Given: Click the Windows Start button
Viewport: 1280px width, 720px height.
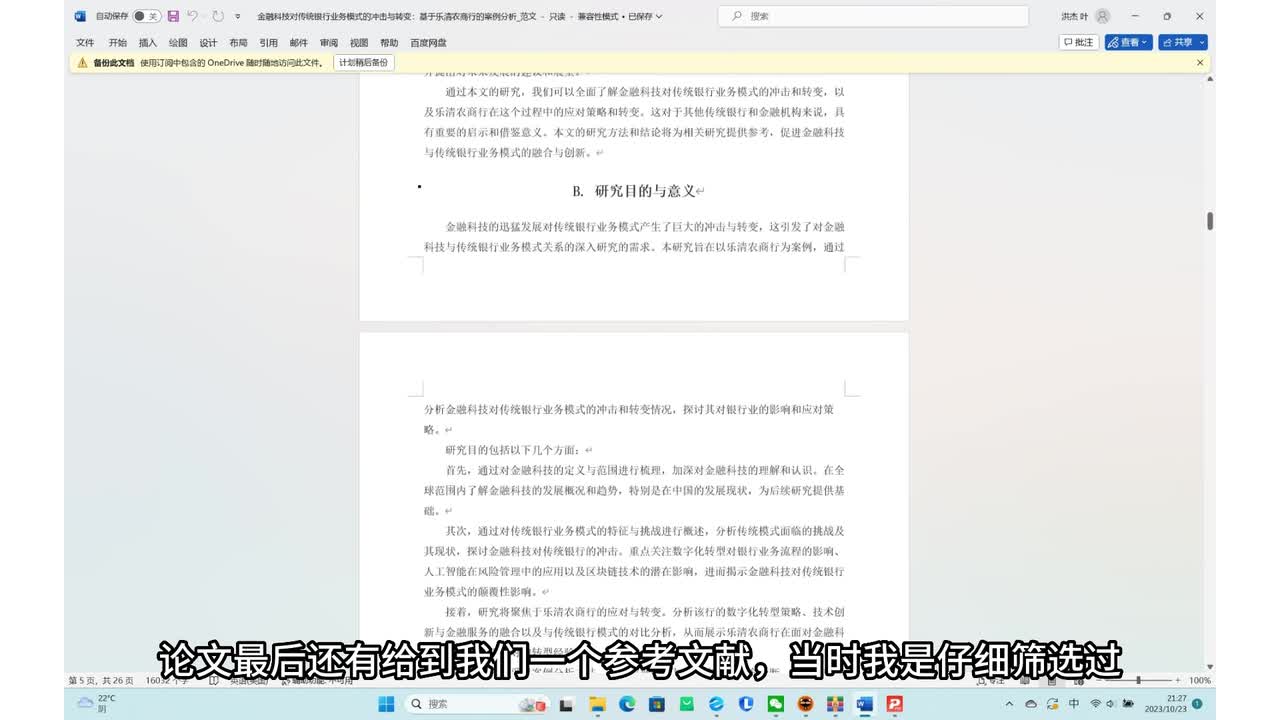Looking at the screenshot, I should tap(386, 704).
